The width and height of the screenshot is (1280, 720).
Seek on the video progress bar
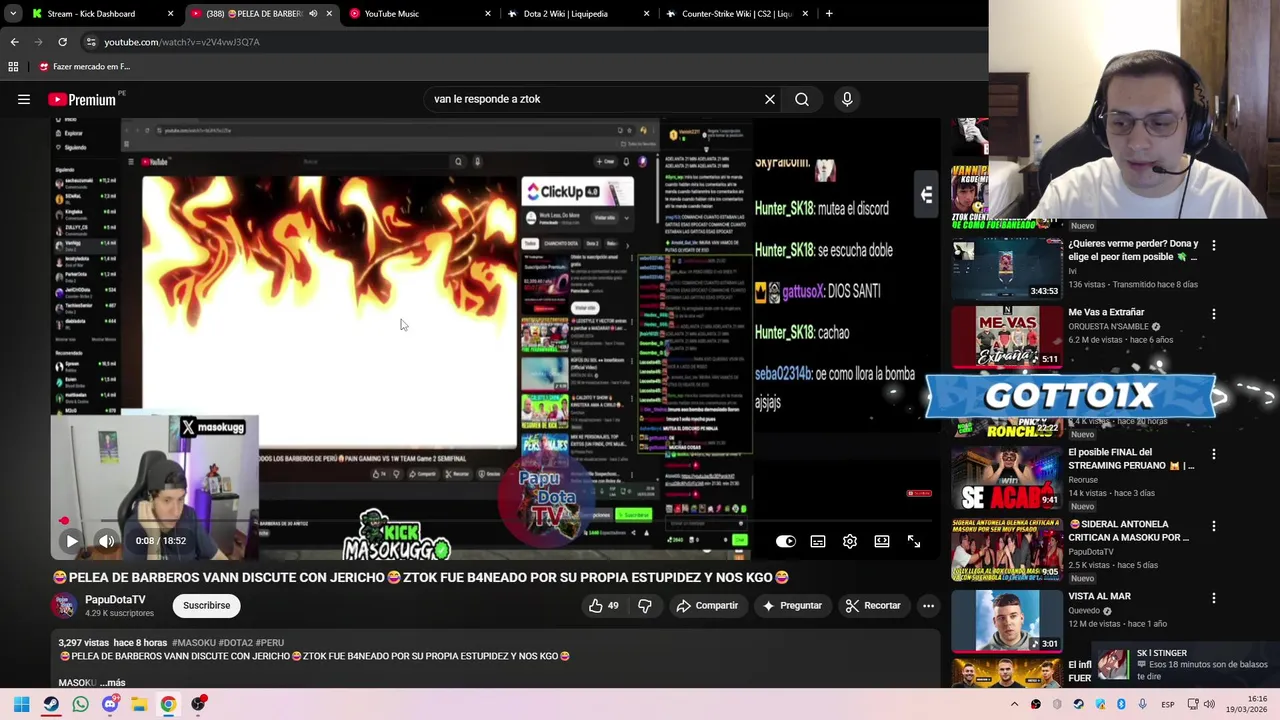(495, 521)
